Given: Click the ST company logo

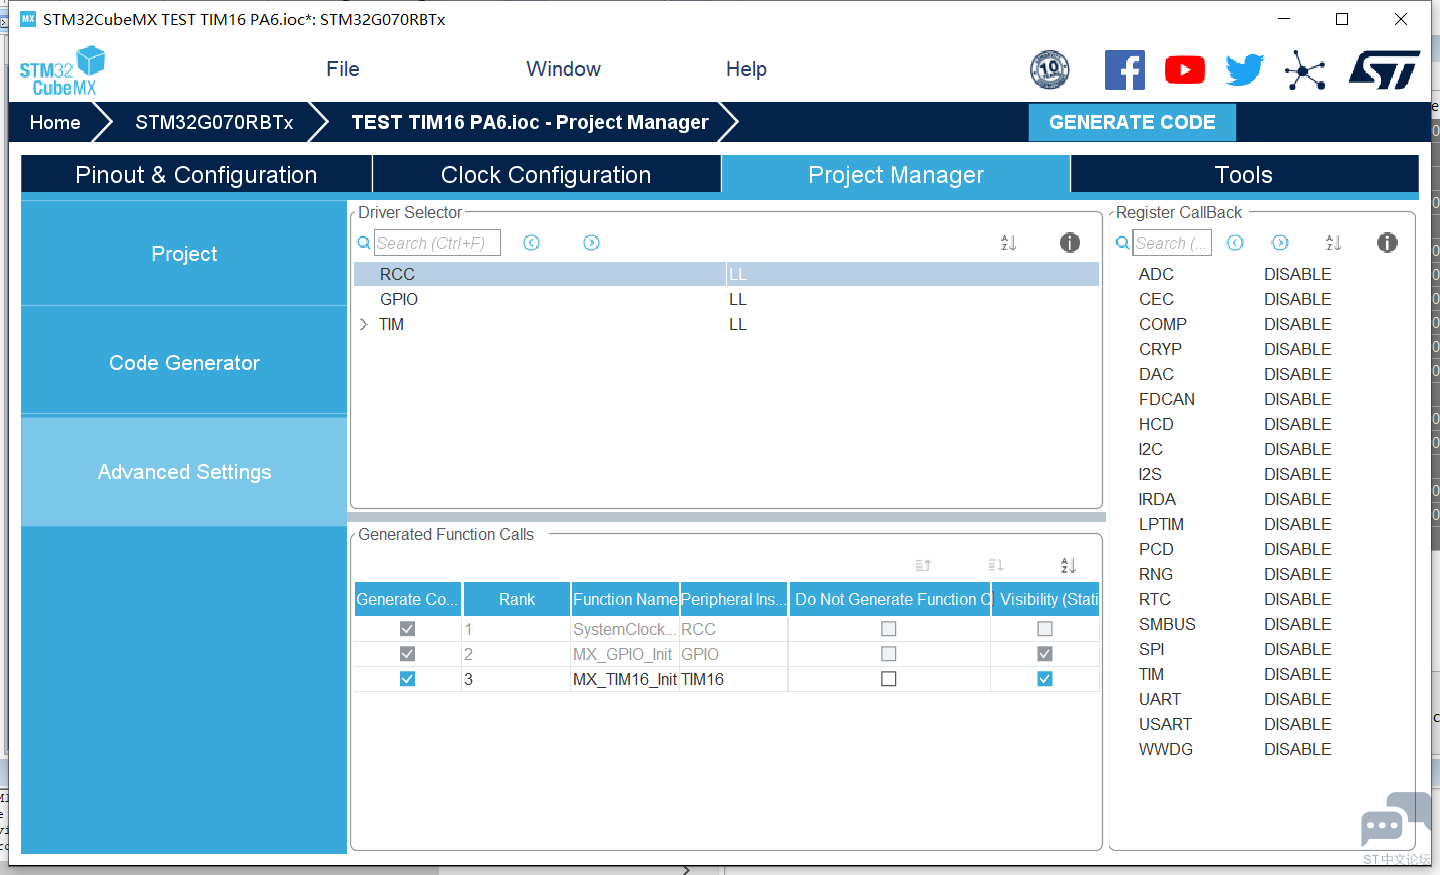Looking at the screenshot, I should 1384,70.
